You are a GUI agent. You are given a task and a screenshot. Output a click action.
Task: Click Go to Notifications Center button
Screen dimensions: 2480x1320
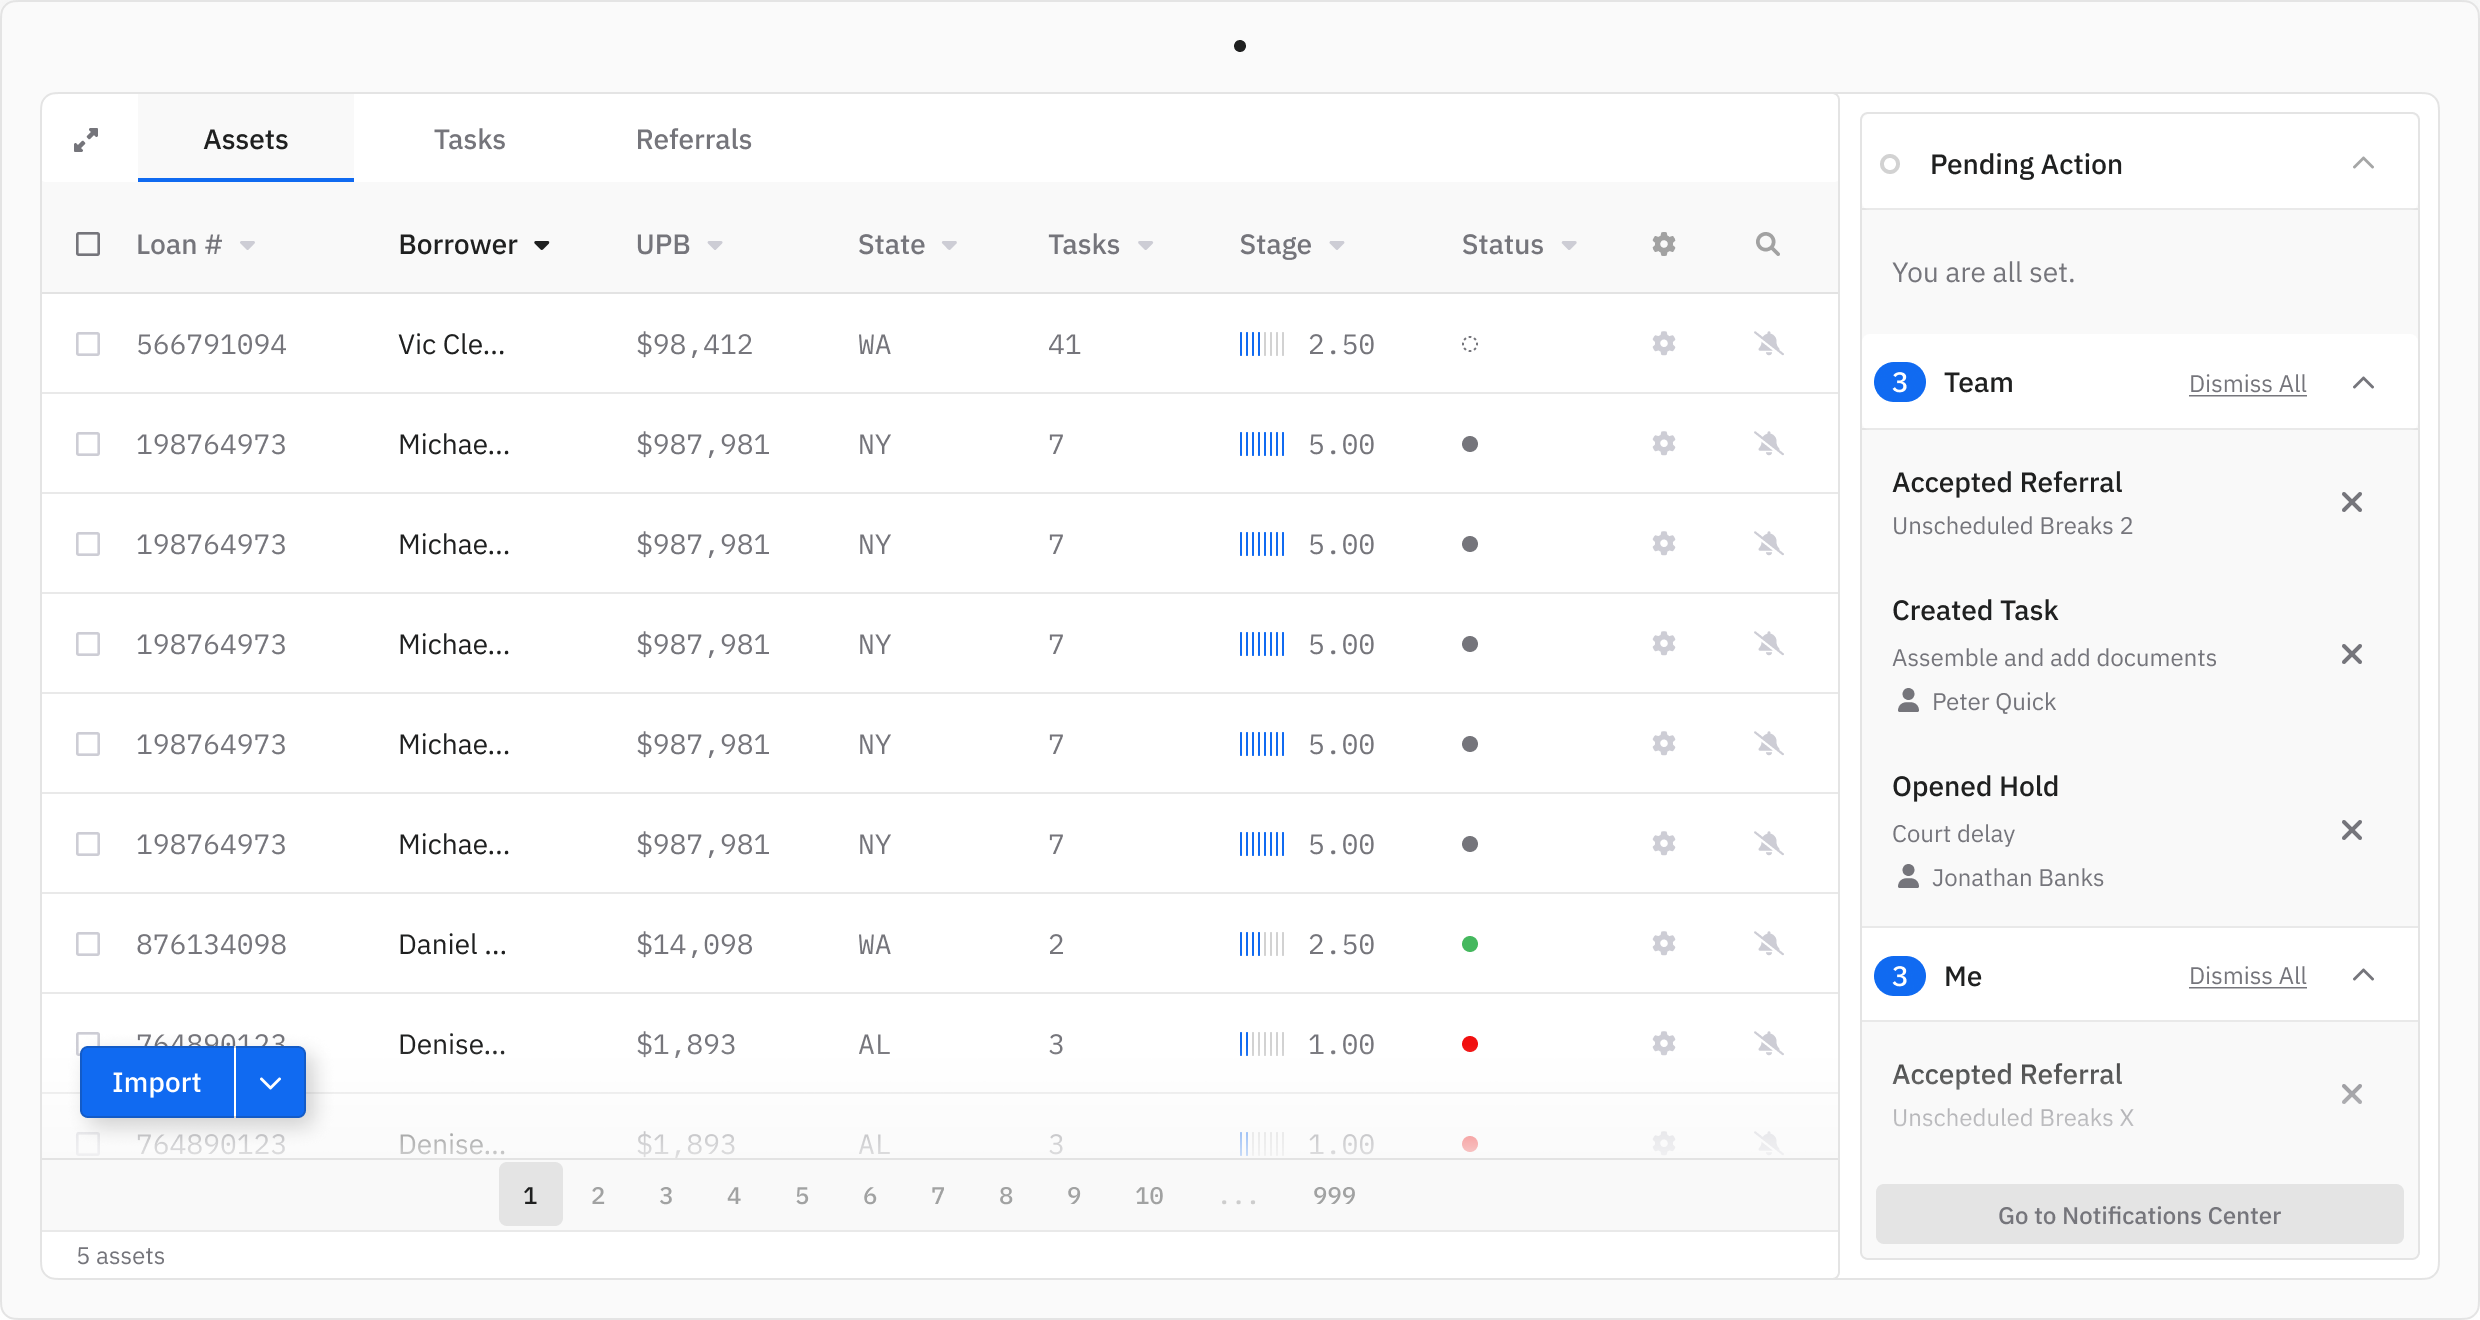pos(2139,1215)
